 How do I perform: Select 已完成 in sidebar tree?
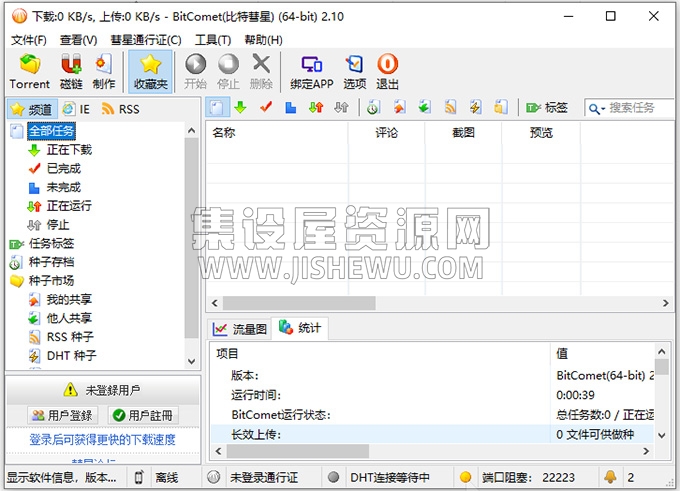point(64,169)
